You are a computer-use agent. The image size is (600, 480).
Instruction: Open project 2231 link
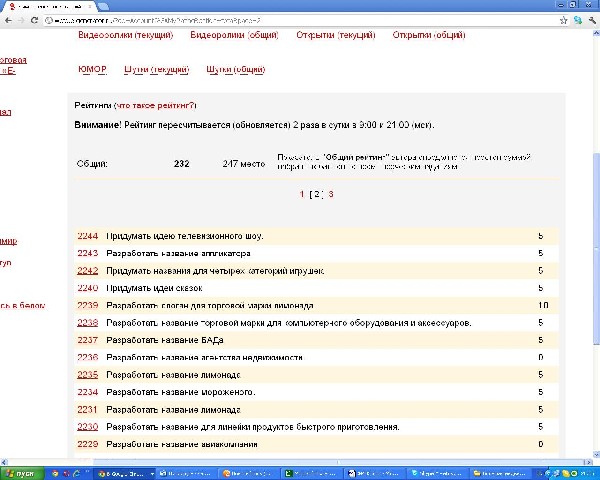88,410
